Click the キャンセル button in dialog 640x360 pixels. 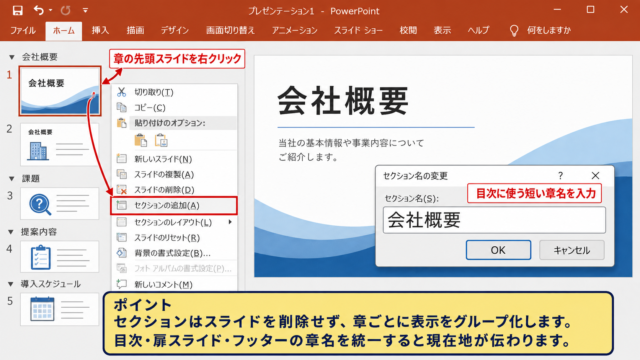pyautogui.click(x=571, y=250)
